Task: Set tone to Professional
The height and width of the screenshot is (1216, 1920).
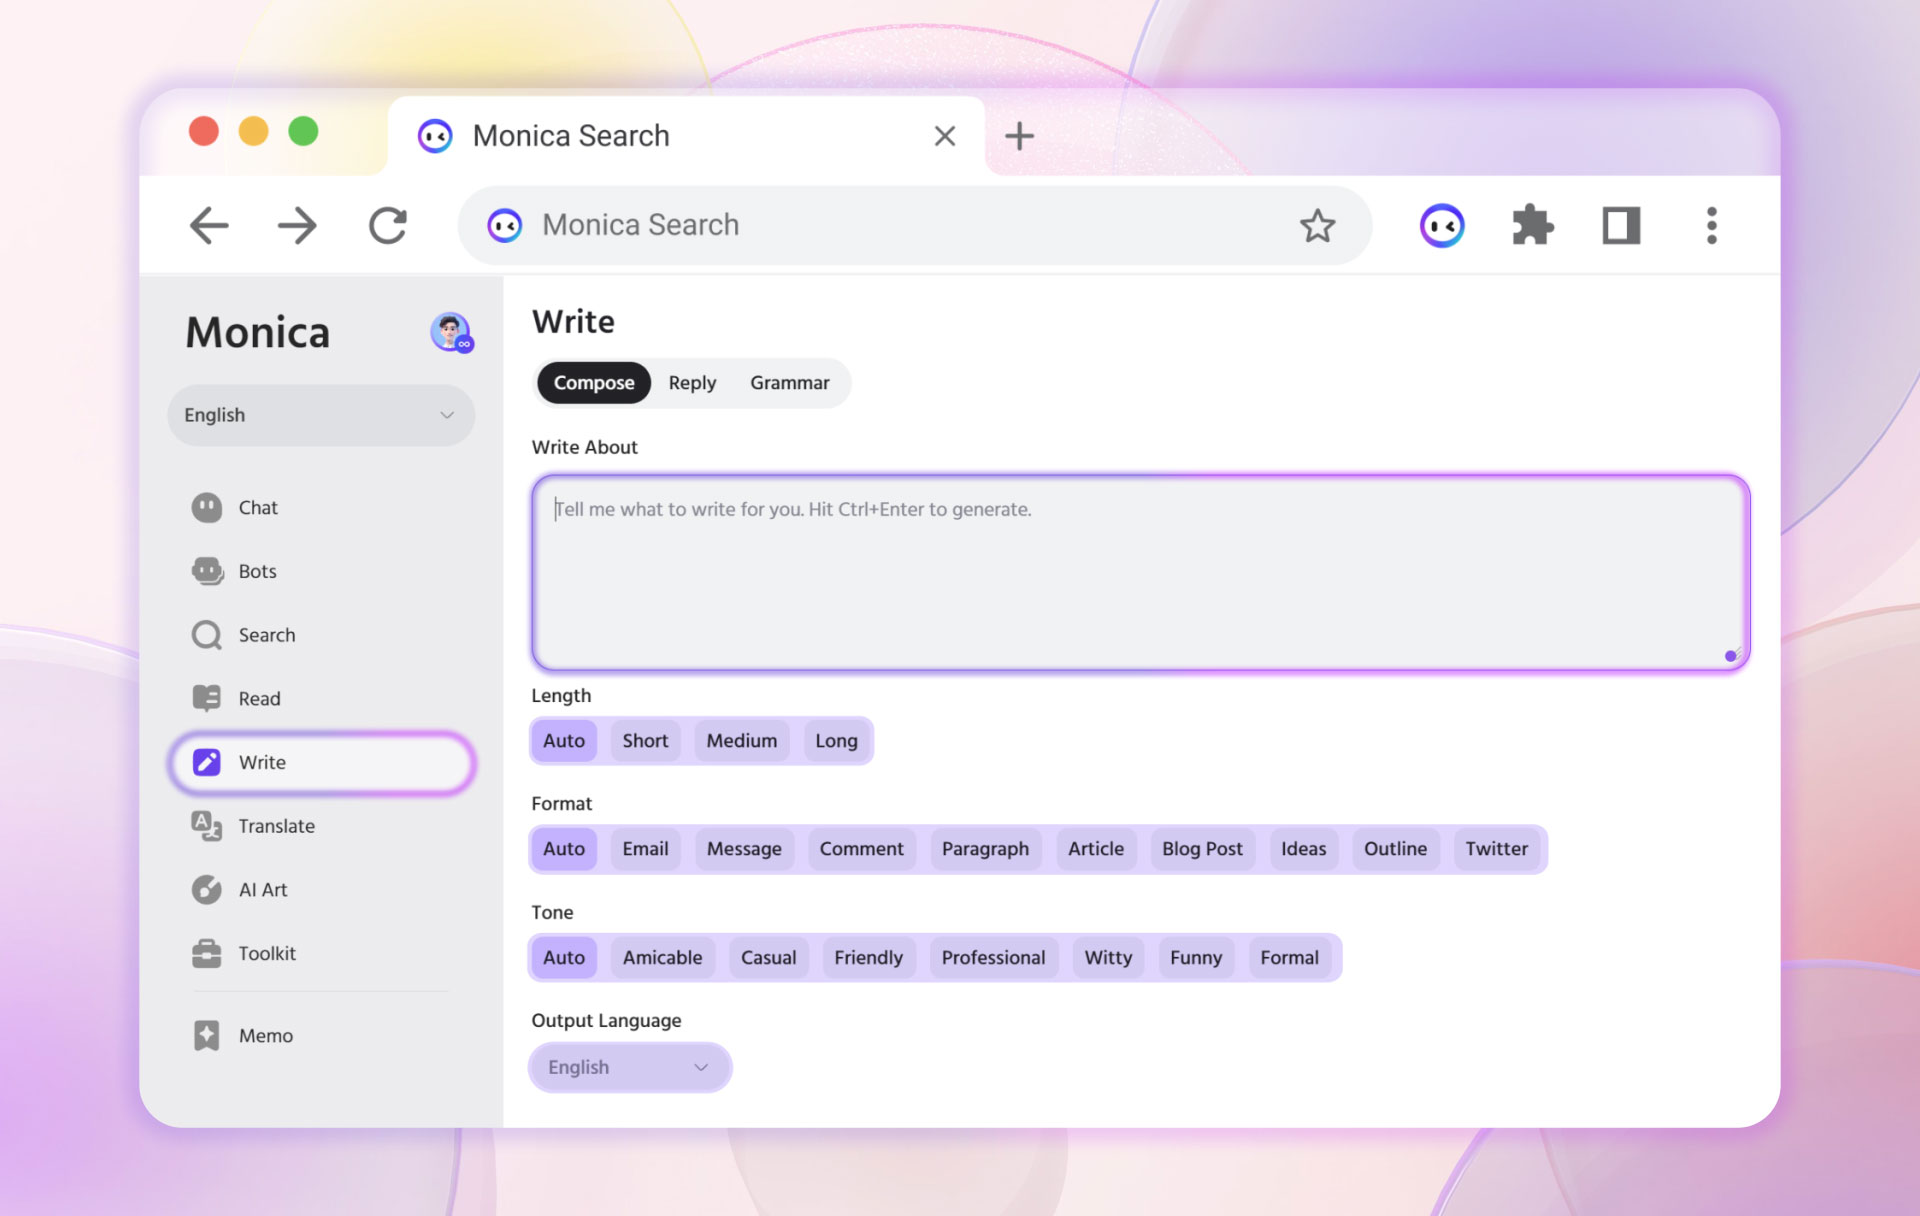Action: click(x=993, y=958)
